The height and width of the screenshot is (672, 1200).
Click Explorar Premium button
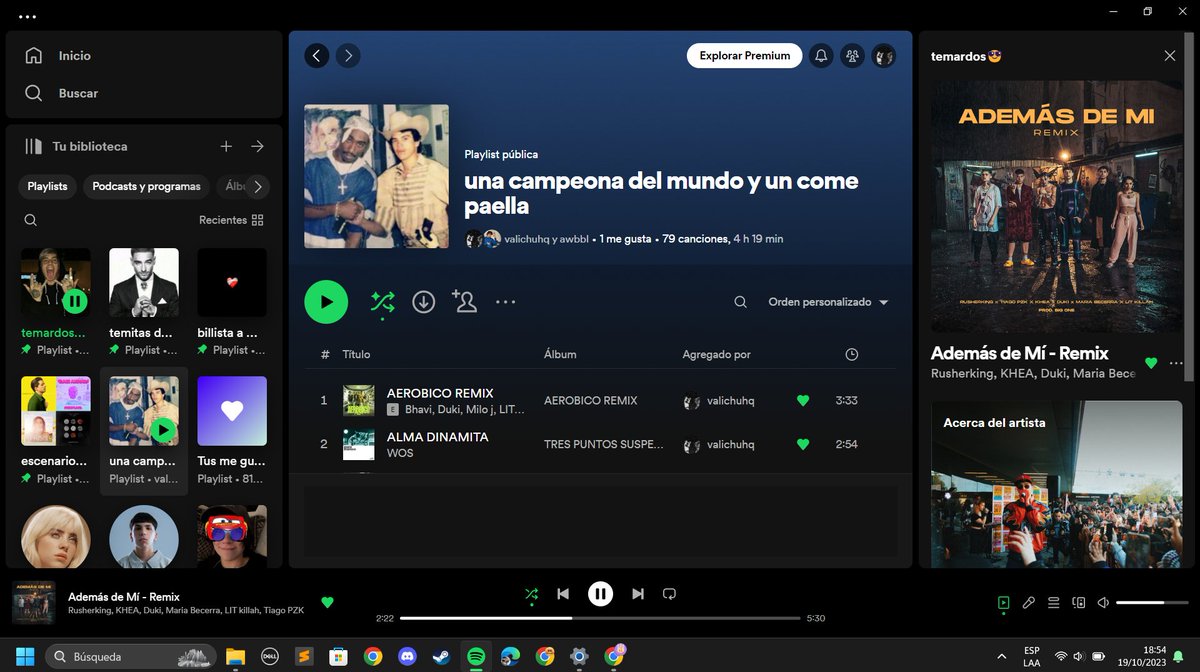click(745, 56)
